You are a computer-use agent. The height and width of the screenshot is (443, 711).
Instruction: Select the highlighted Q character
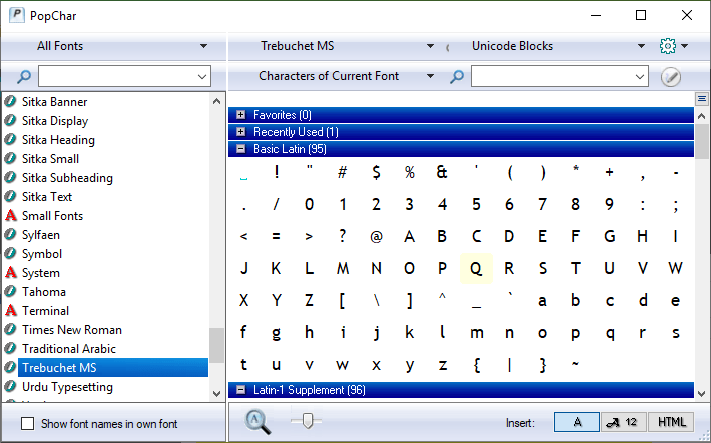(x=476, y=268)
